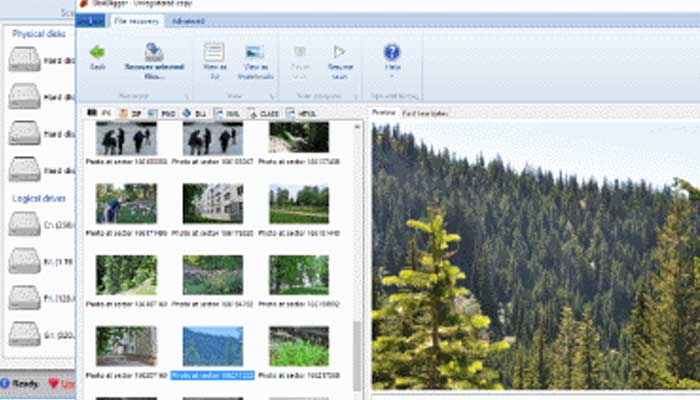The height and width of the screenshot is (400, 700).
Task: Select the First few bytes tab
Action: (x=425, y=113)
